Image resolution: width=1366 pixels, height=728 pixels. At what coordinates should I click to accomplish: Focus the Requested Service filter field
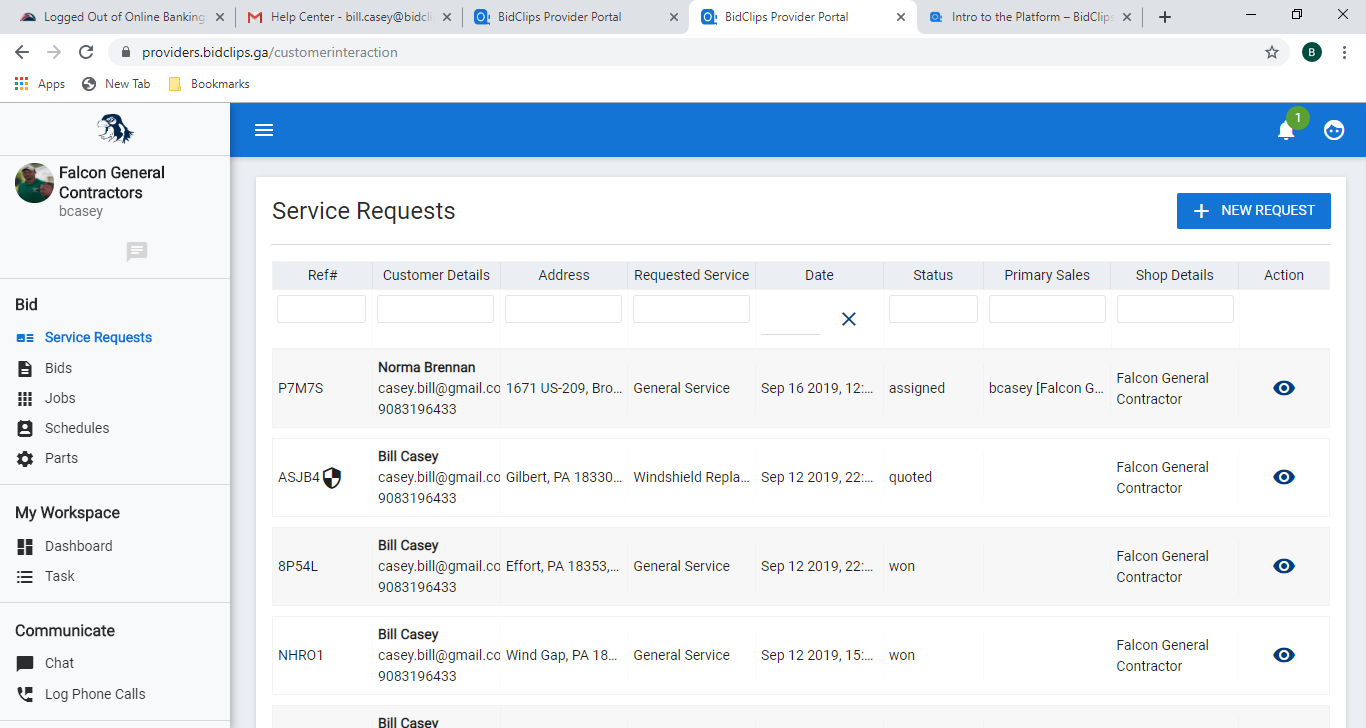(x=691, y=309)
